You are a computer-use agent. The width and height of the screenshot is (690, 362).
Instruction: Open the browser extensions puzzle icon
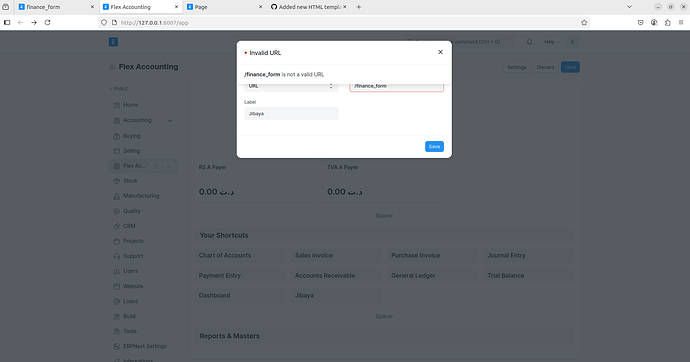click(668, 22)
